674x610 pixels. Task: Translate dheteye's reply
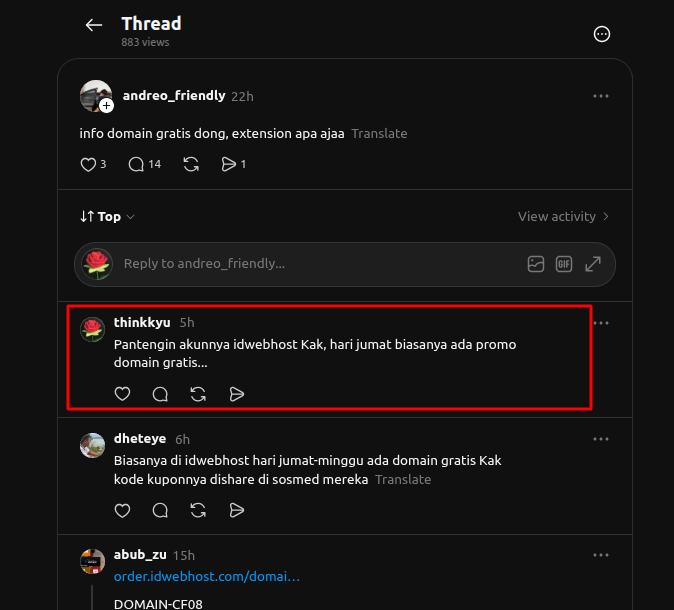point(403,479)
